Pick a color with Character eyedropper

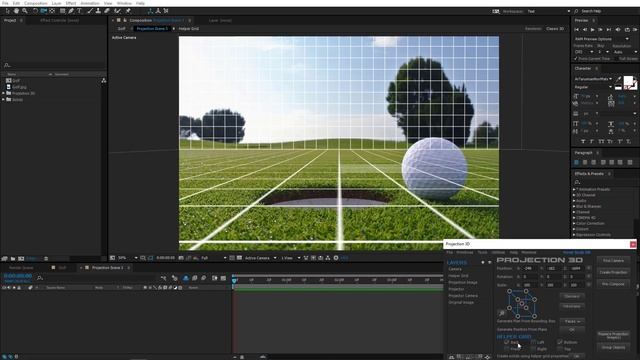pos(618,79)
